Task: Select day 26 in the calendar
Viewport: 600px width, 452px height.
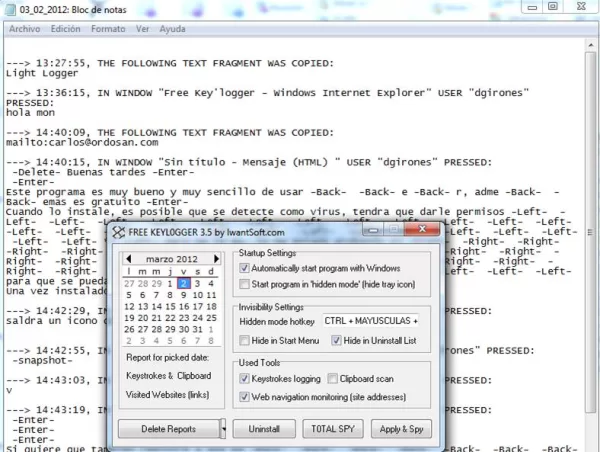Action: tap(129, 329)
